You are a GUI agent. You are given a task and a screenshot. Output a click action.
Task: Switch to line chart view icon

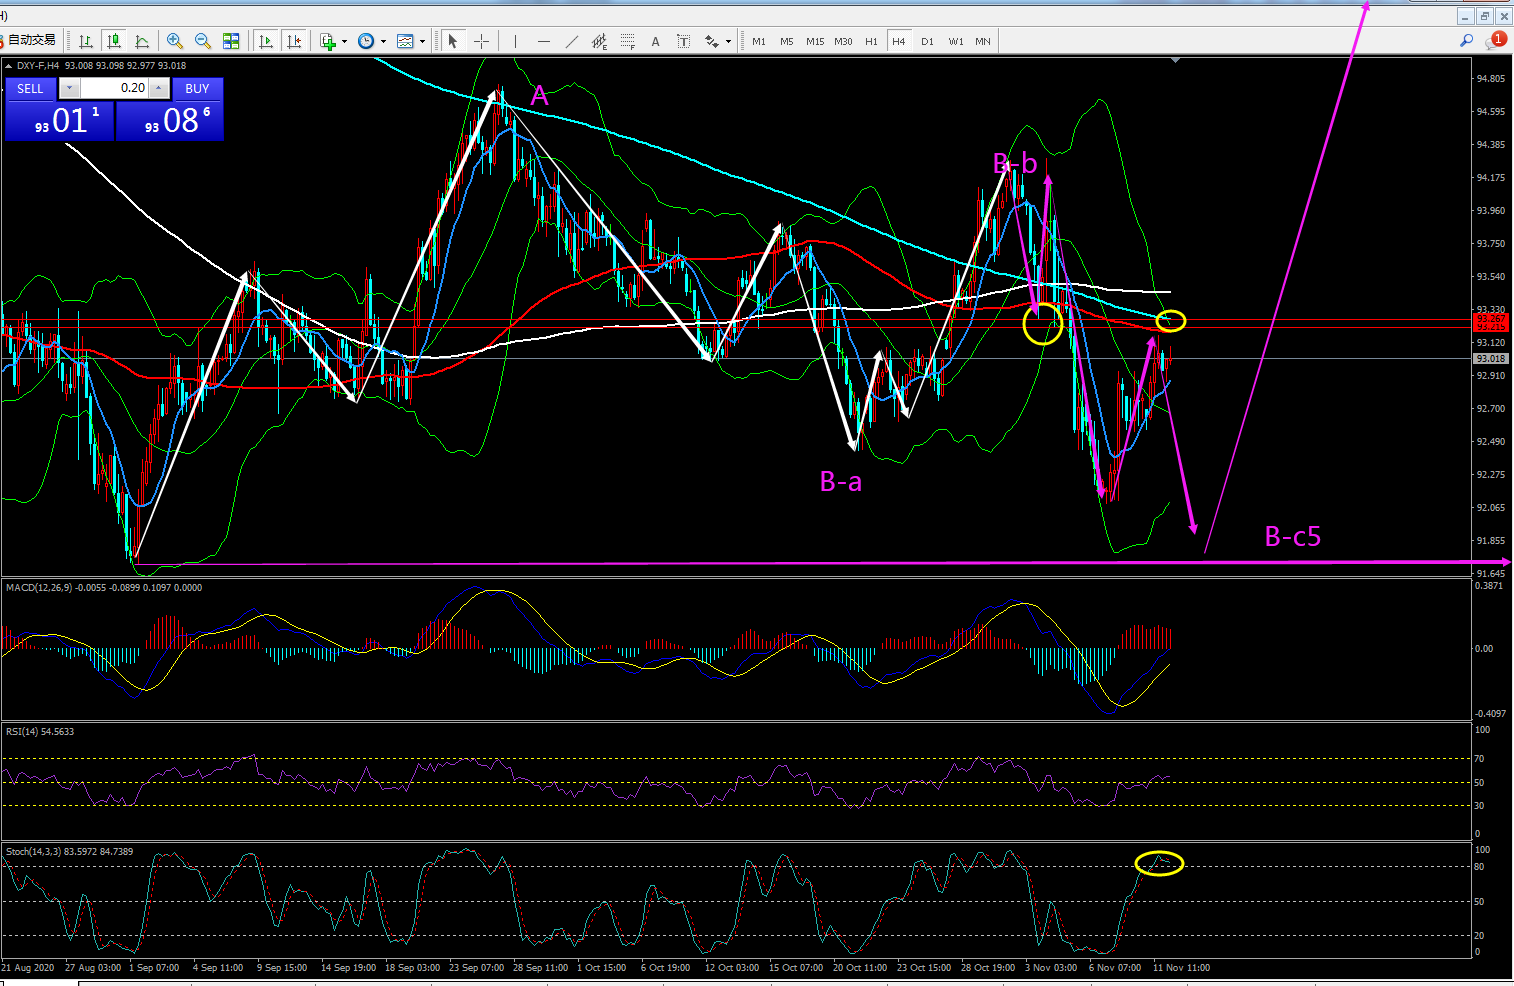click(142, 41)
